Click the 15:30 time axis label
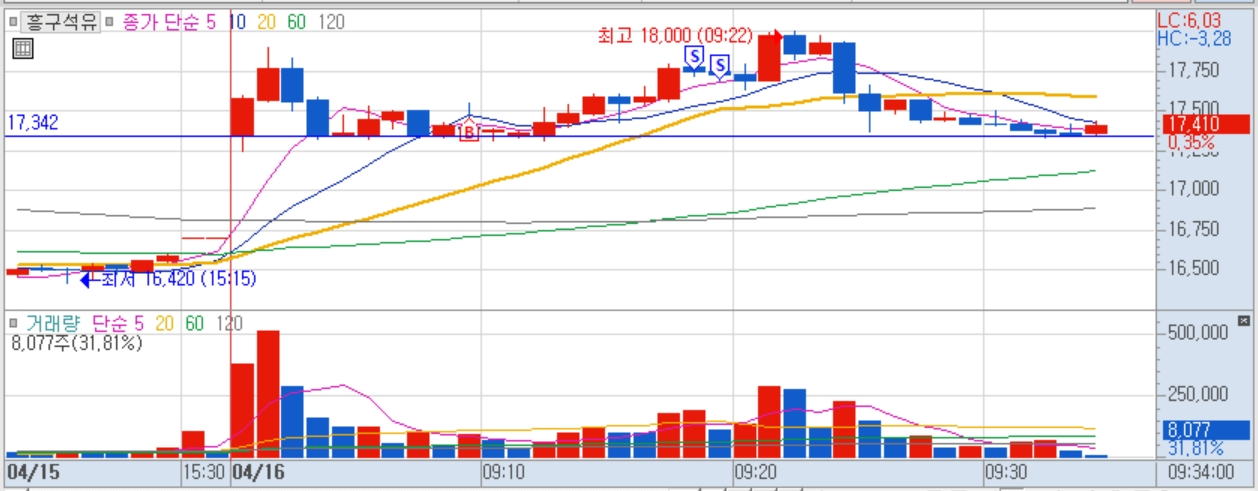This screenshot has height=491, width=1258. [x=203, y=470]
